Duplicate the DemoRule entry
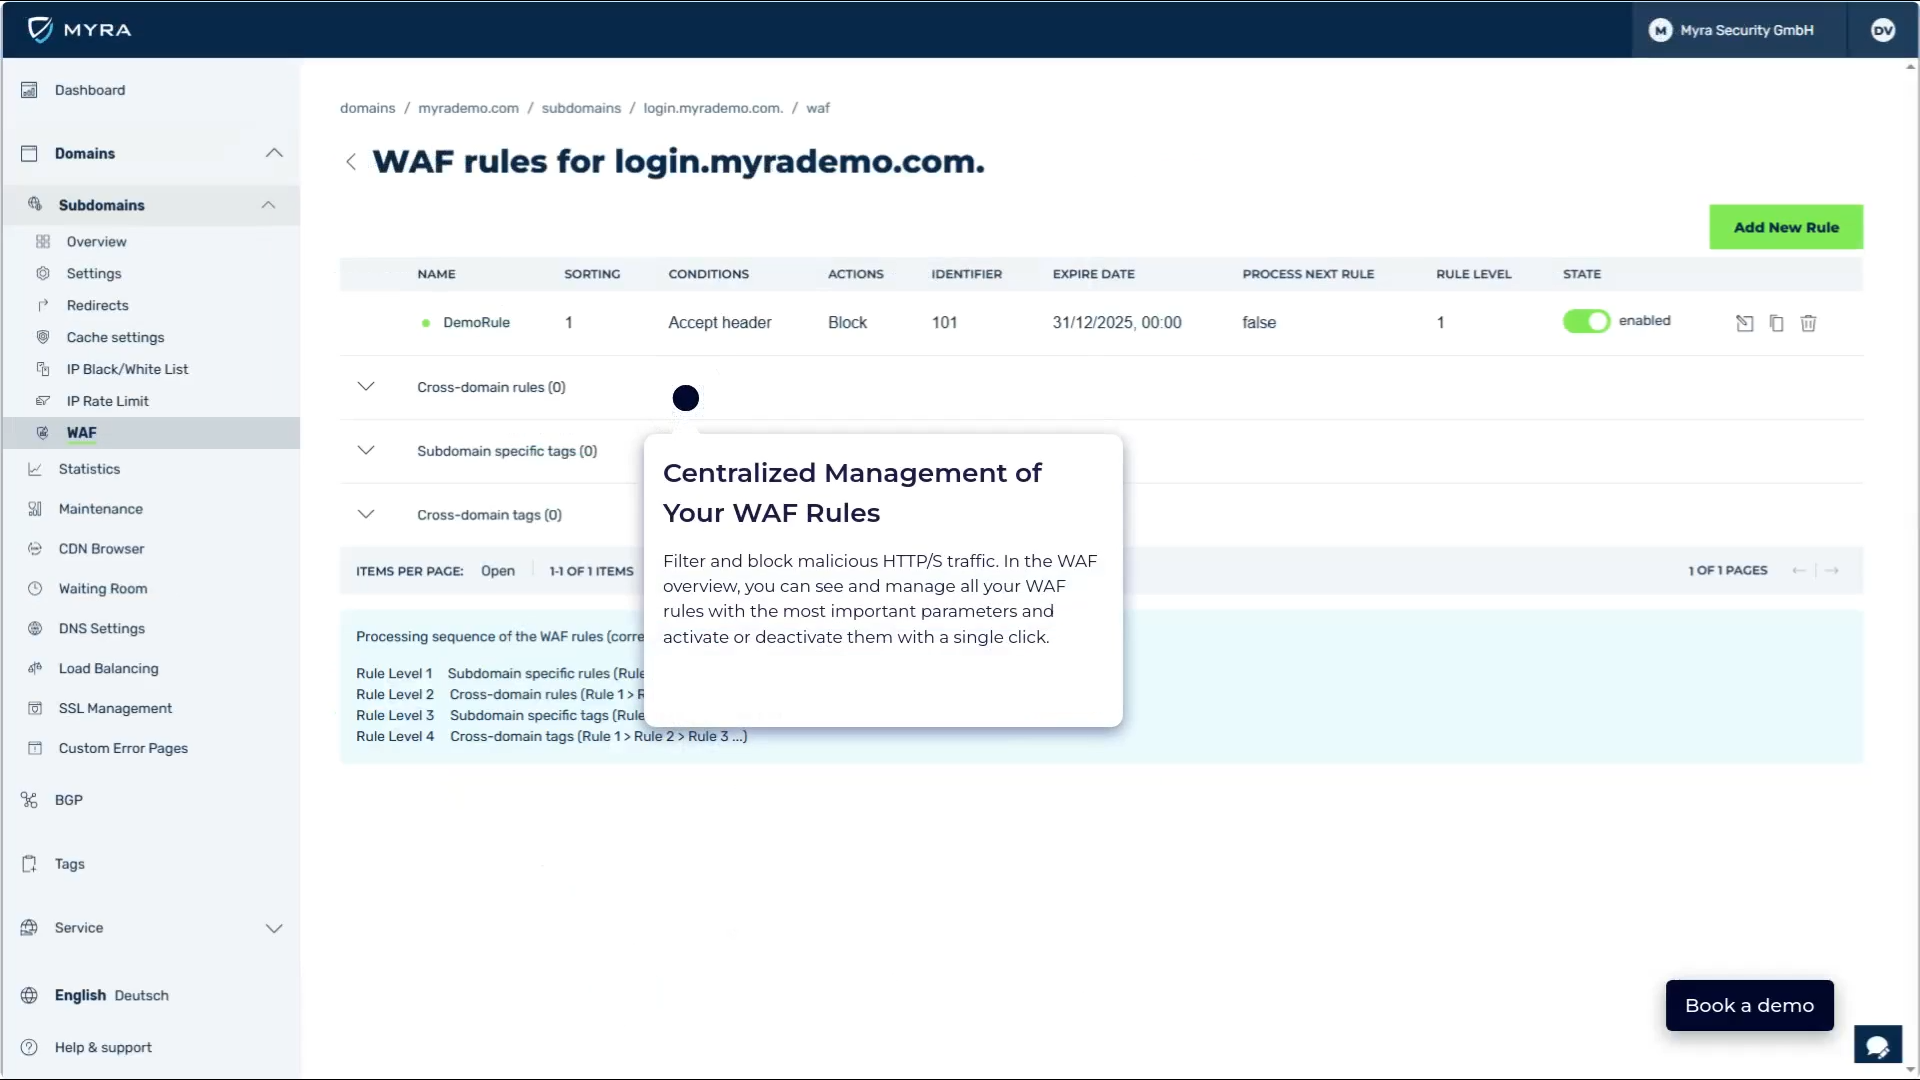1920x1080 pixels. coord(1776,323)
